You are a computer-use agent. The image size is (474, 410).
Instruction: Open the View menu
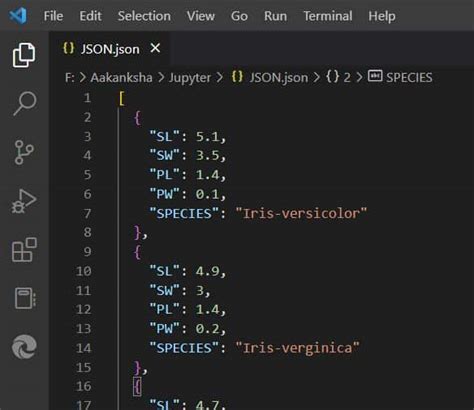click(201, 16)
